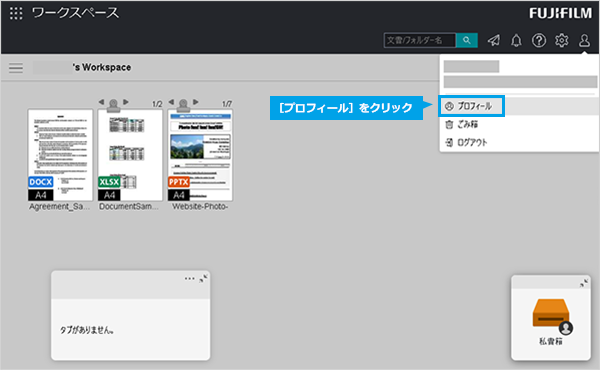
Task: Open the paper airplane send icon
Action: tap(494, 40)
